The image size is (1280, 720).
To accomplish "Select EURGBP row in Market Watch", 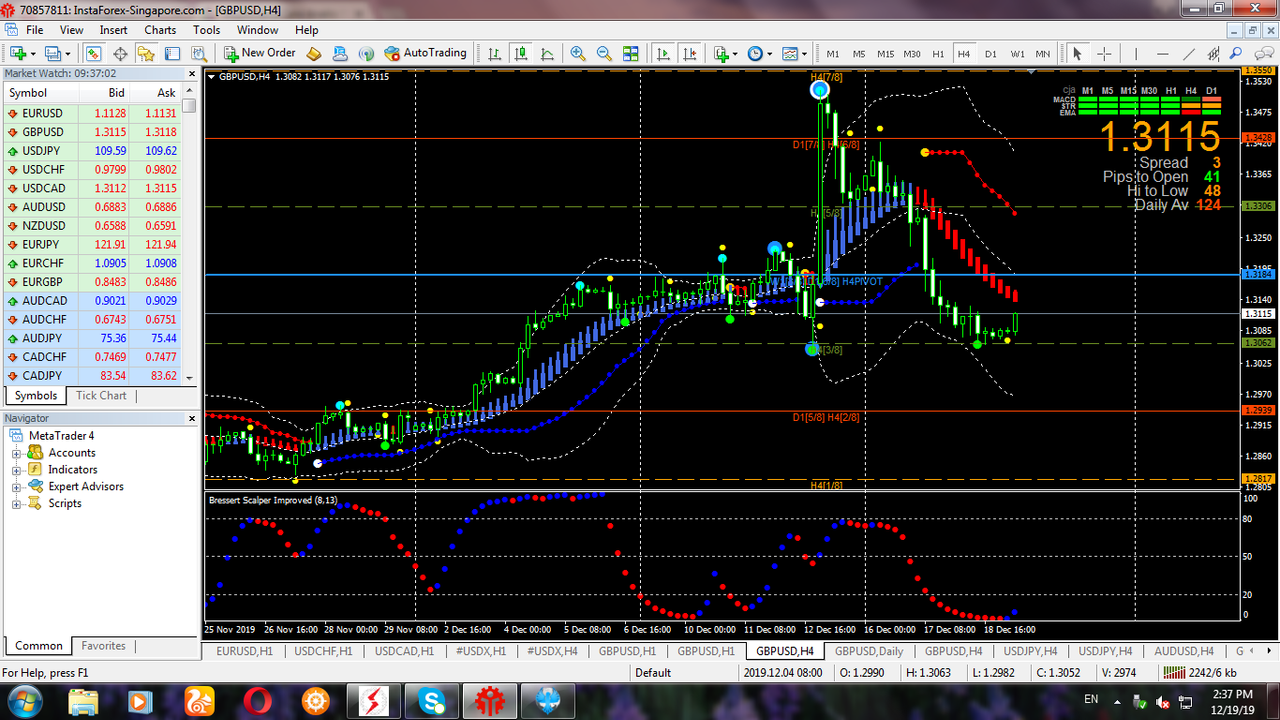I will (x=91, y=282).
